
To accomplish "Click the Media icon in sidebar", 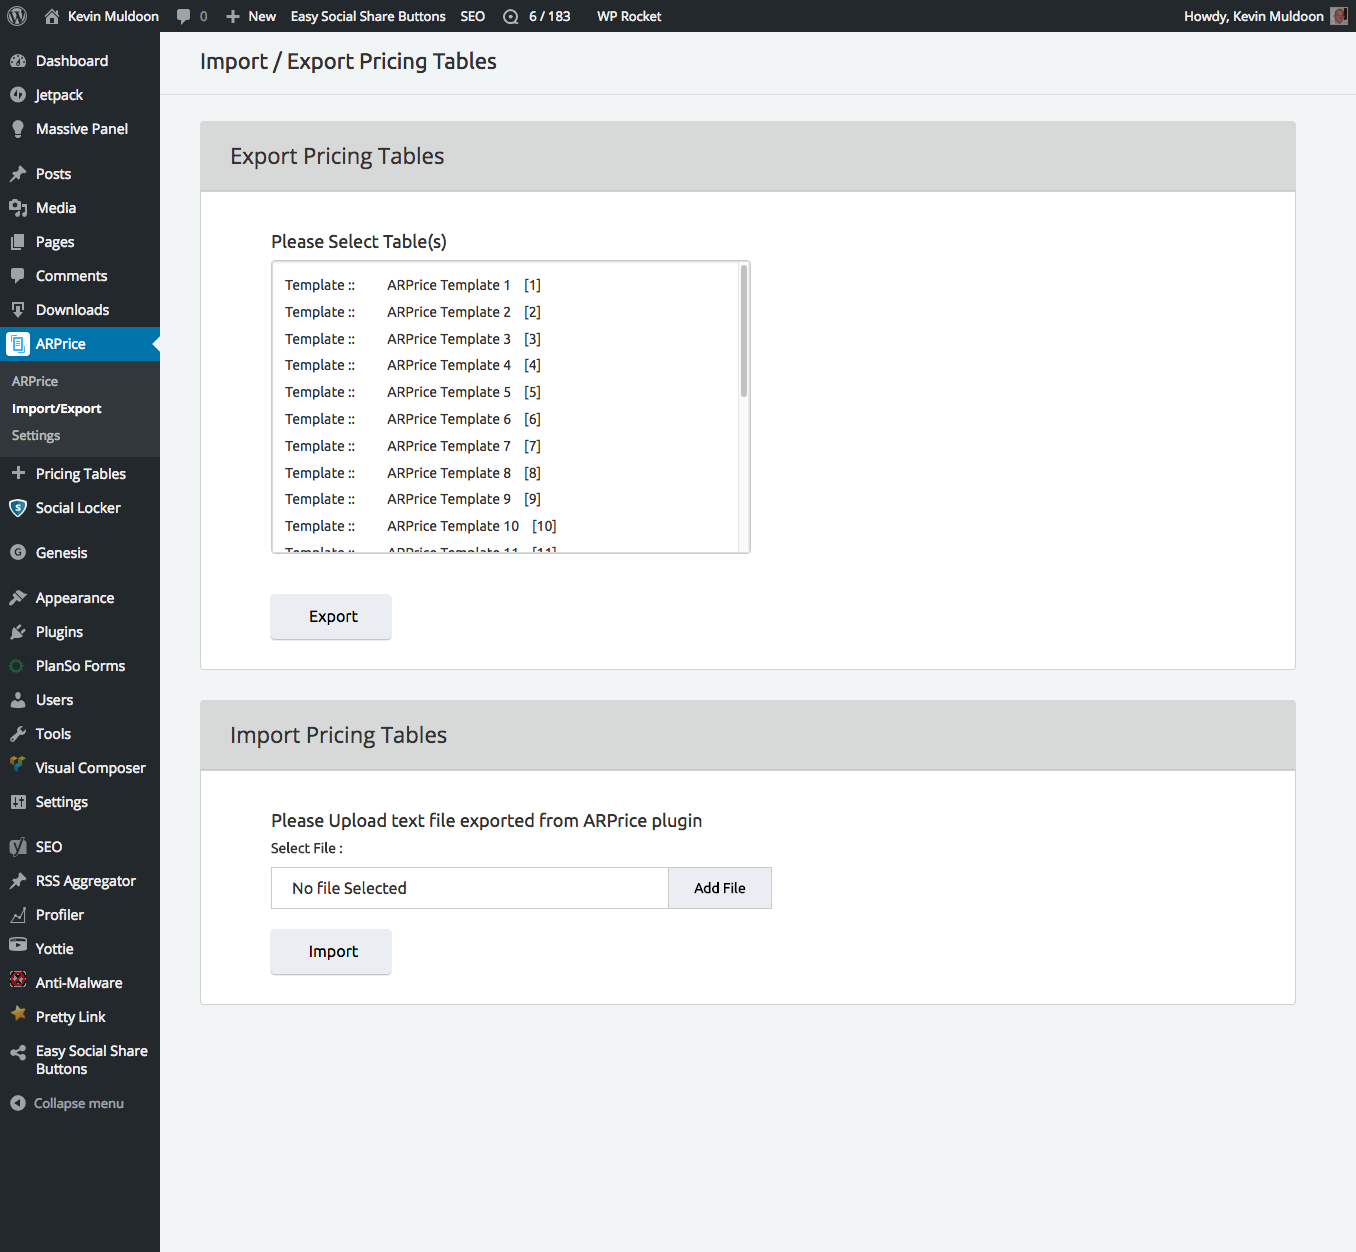I will [x=18, y=208].
